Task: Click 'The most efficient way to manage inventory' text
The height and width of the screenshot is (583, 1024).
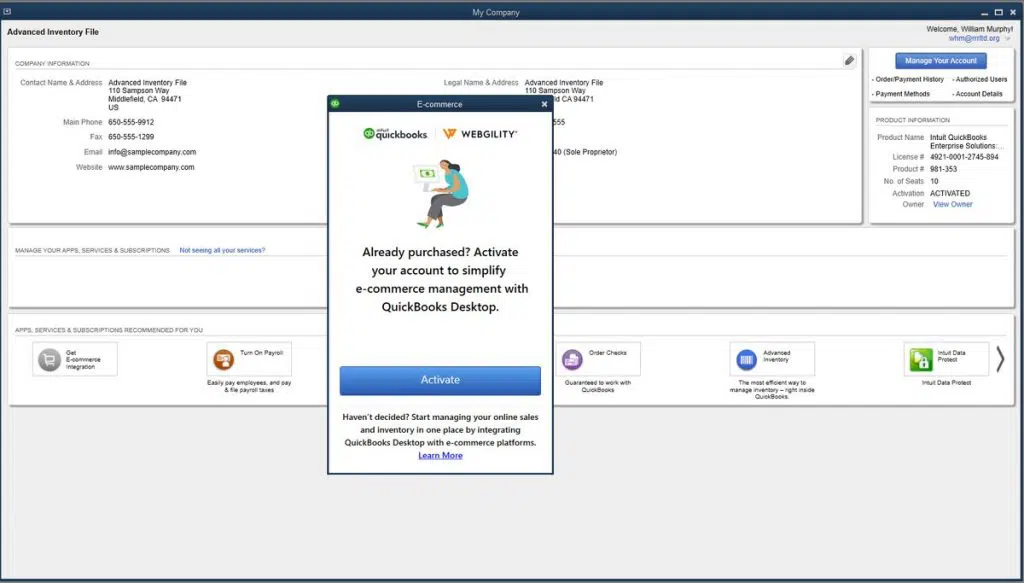Action: pyautogui.click(x=772, y=389)
